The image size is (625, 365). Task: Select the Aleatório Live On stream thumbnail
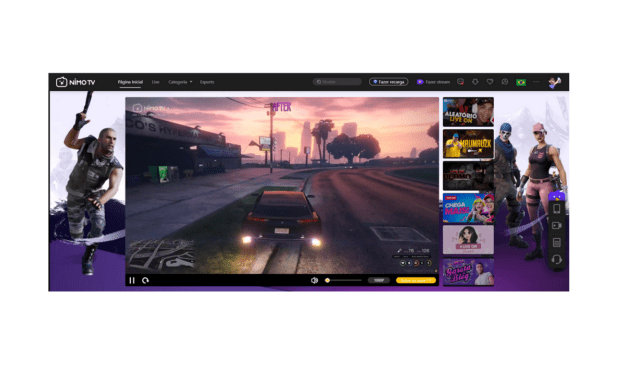click(468, 112)
